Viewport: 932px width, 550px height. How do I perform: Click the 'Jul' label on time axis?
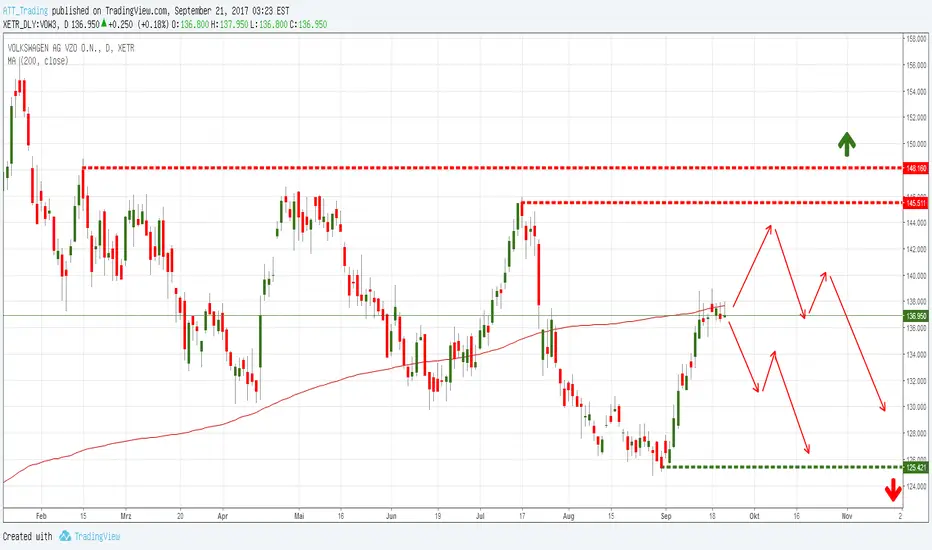point(480,516)
